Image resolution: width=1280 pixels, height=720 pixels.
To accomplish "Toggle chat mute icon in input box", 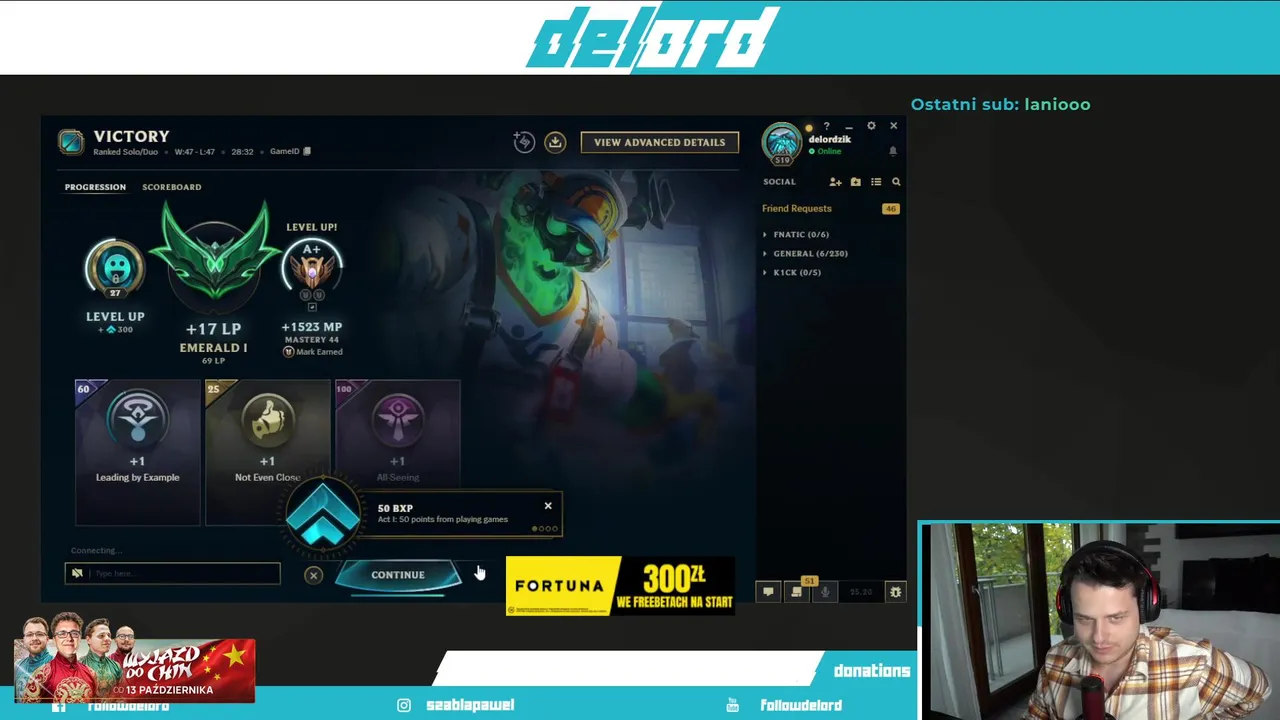I will tap(77, 573).
